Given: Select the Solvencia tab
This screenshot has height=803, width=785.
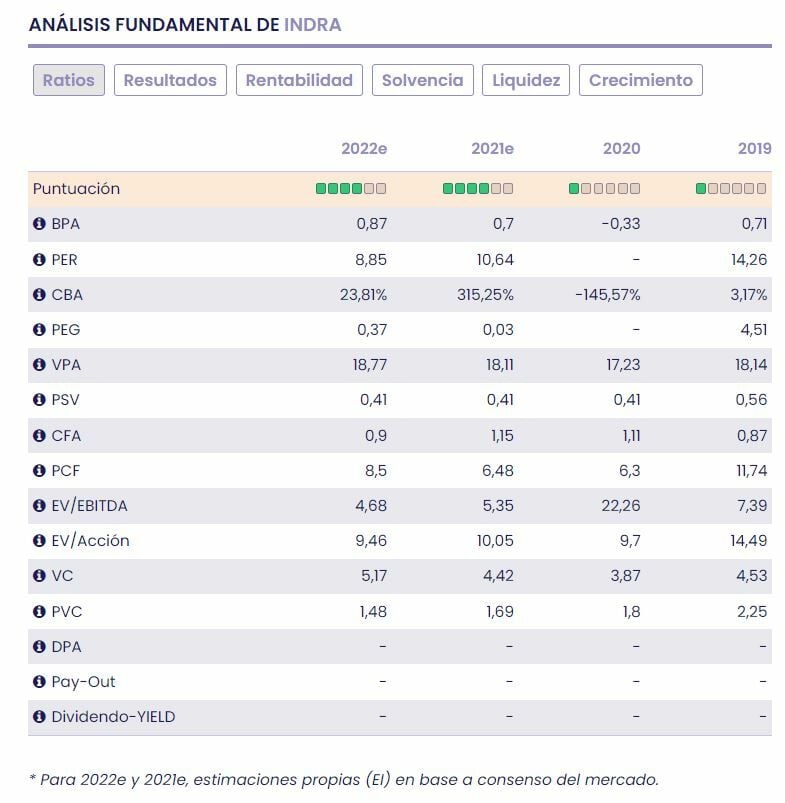Looking at the screenshot, I should [422, 81].
